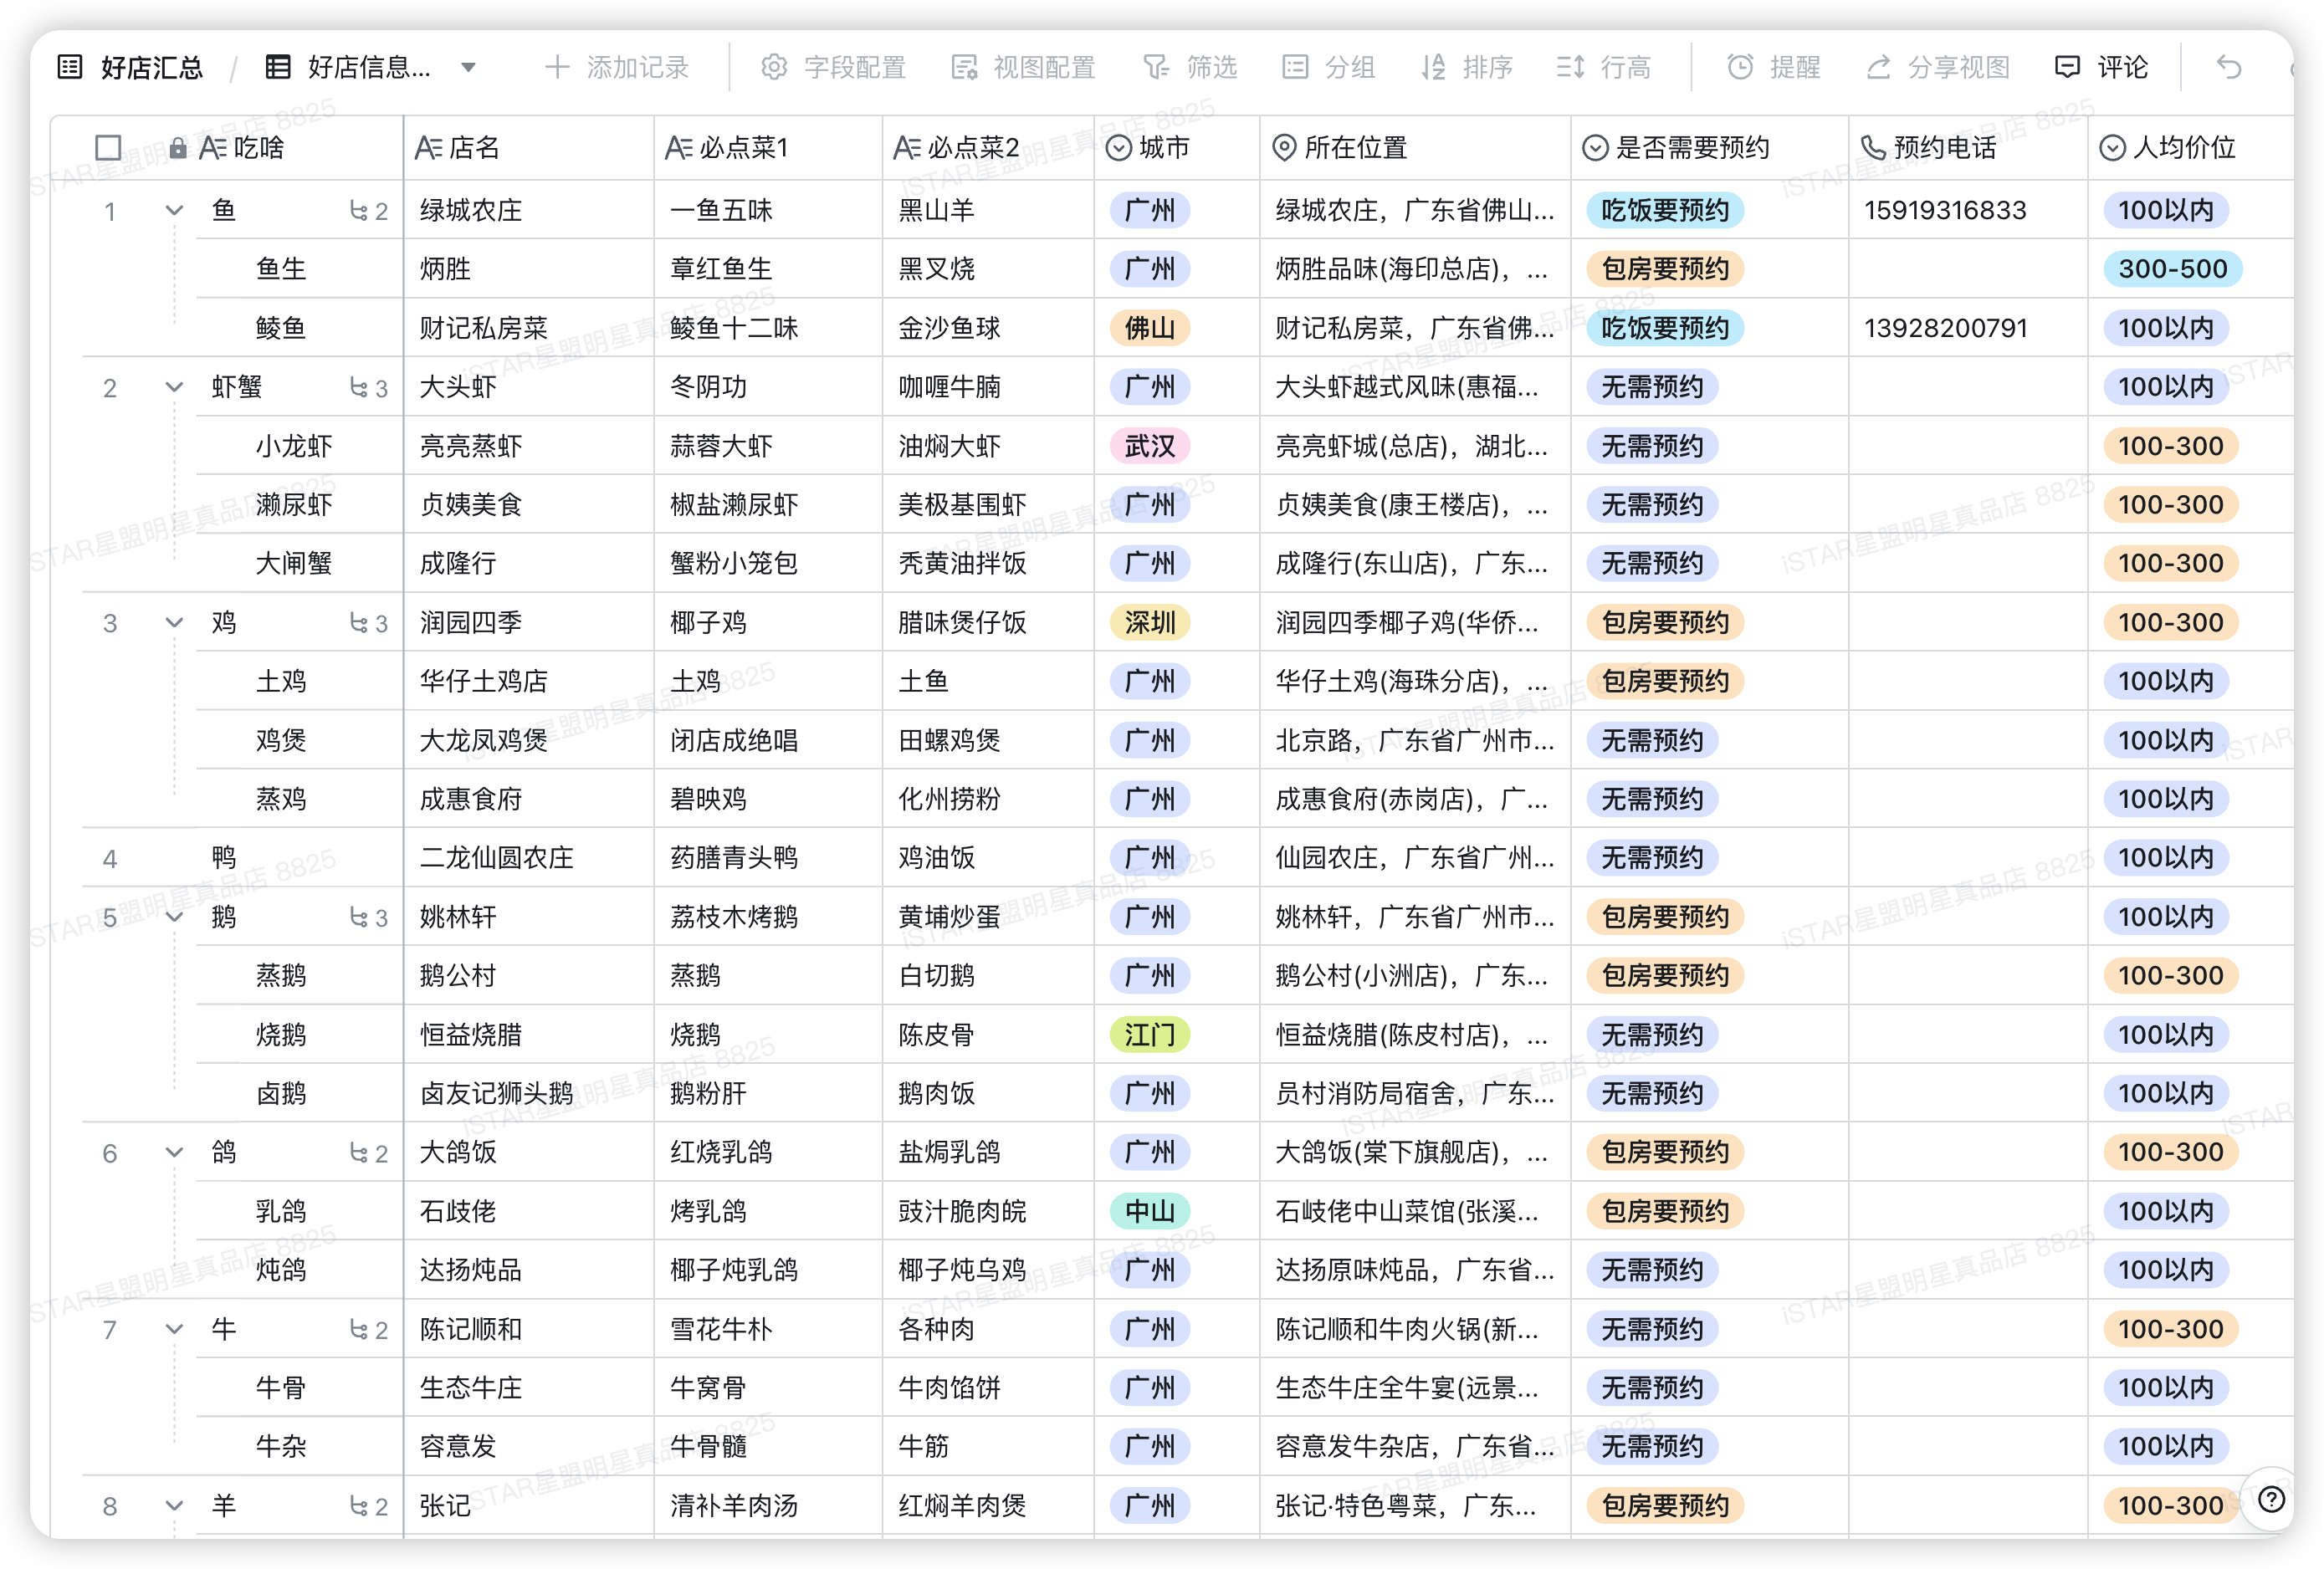
Task: Click the undo arrow icon
Action: pos(2229,67)
